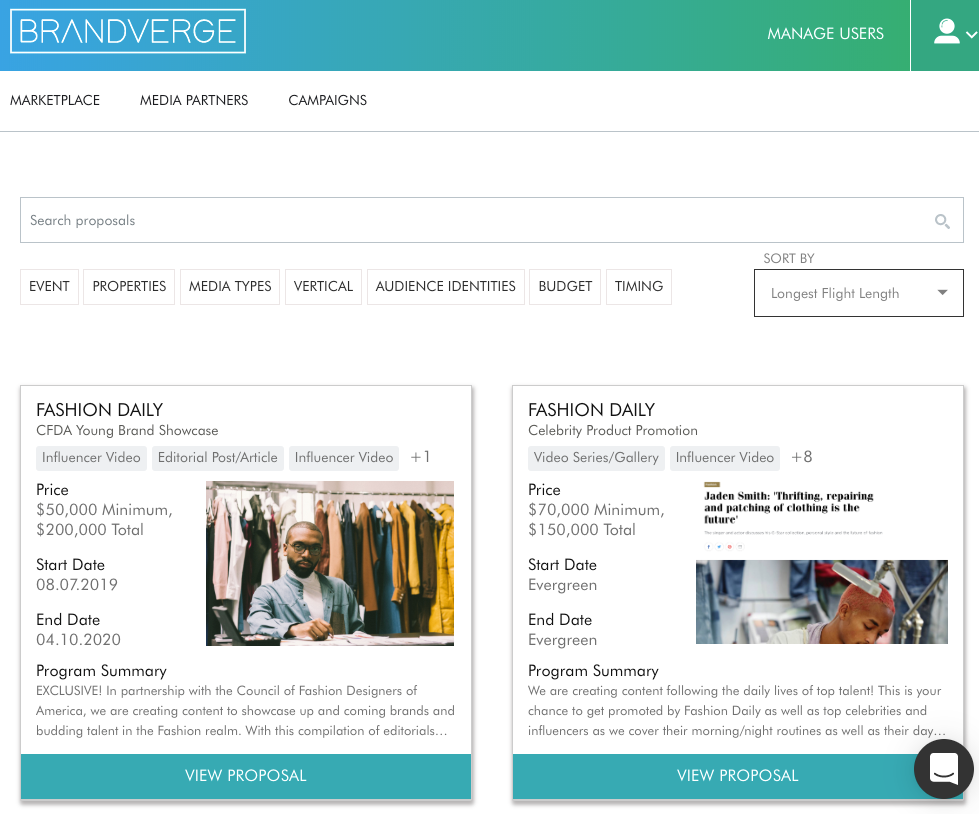Open the Event filter

(49, 287)
